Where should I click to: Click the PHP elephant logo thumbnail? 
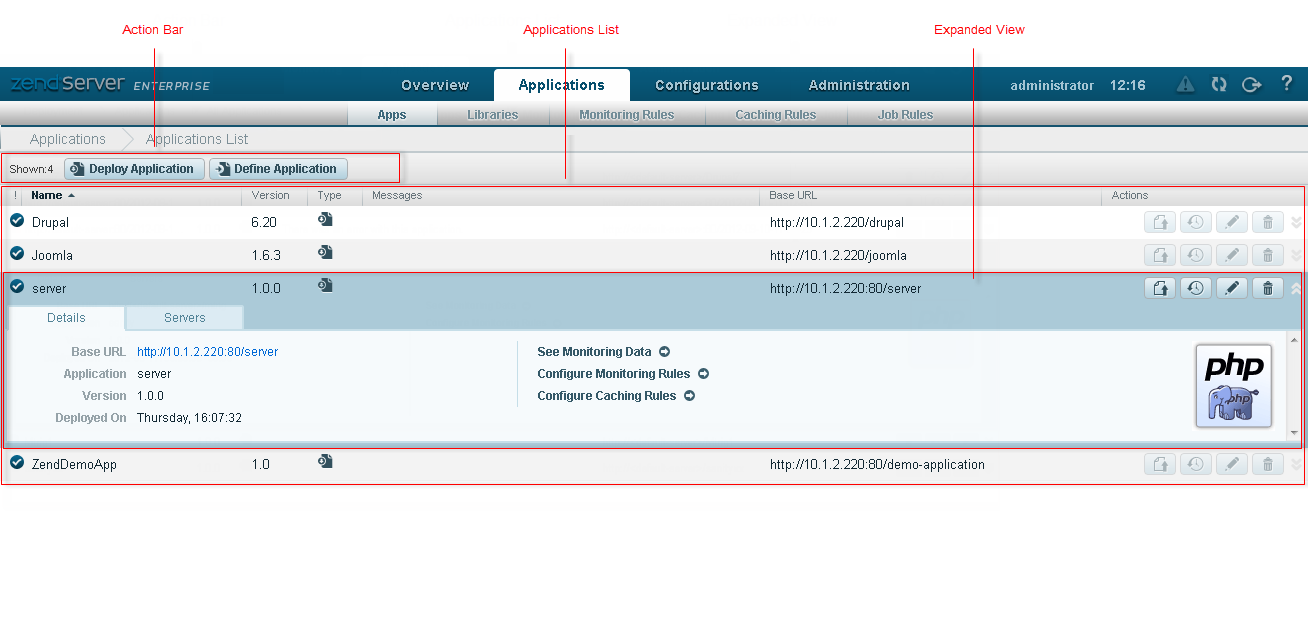point(1233,386)
